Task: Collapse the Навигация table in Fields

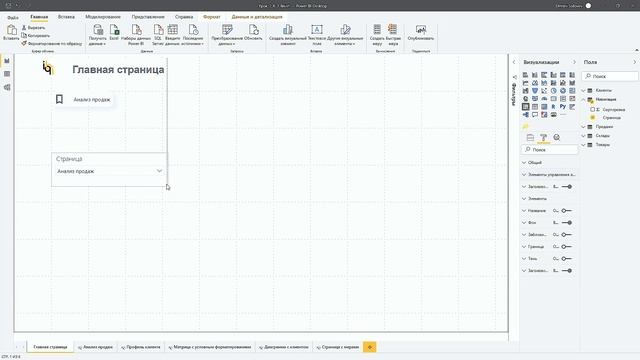Action: 583,99
